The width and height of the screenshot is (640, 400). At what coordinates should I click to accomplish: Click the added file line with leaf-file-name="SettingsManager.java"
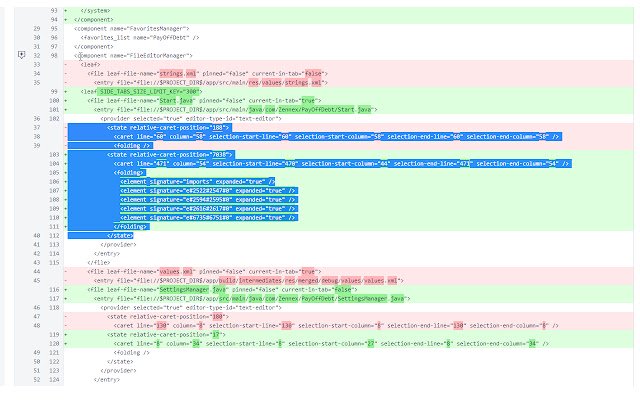pos(222,289)
